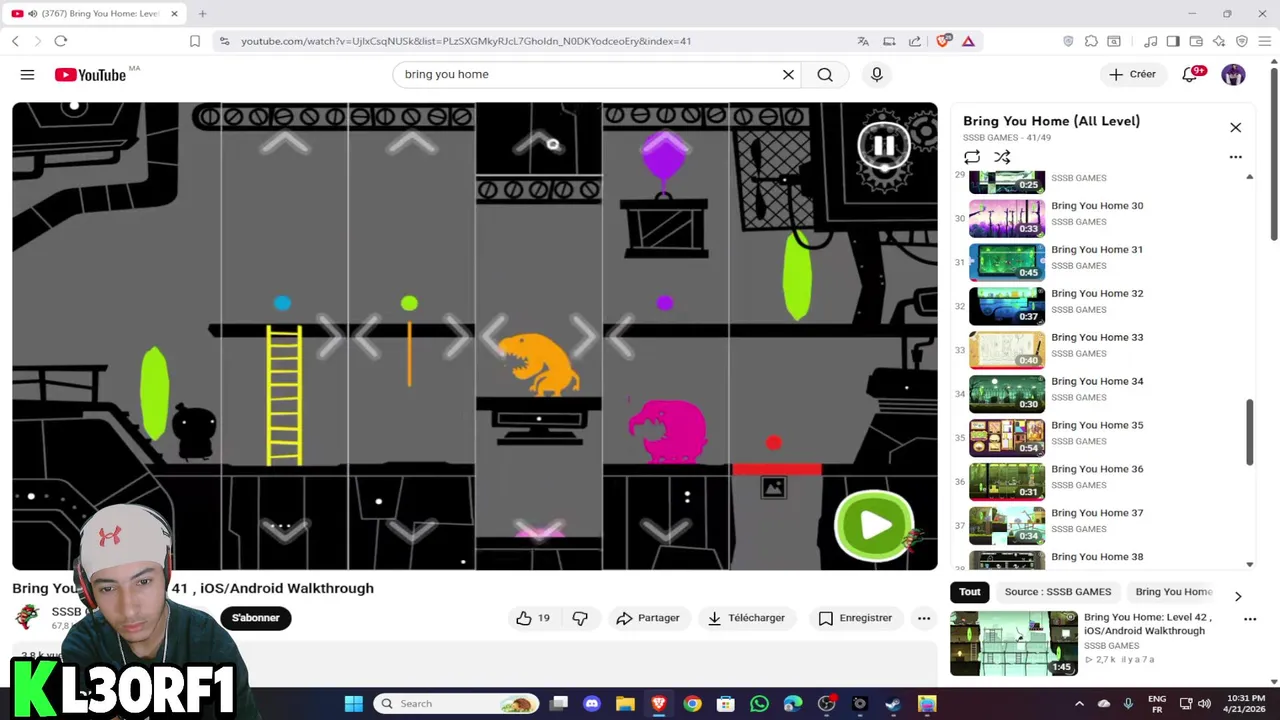Screen dimensions: 1280x720
Task: Clear the search box text
Action: [788, 75]
